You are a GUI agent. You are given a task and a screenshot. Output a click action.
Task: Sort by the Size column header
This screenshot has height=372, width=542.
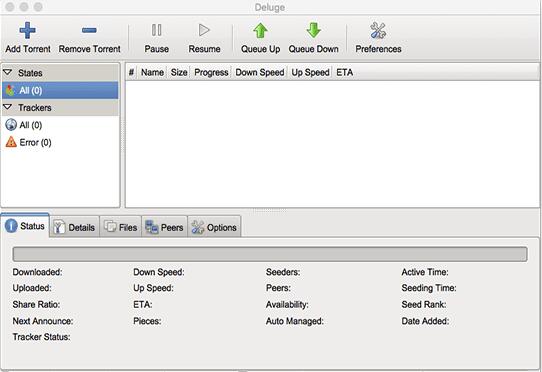tap(179, 72)
